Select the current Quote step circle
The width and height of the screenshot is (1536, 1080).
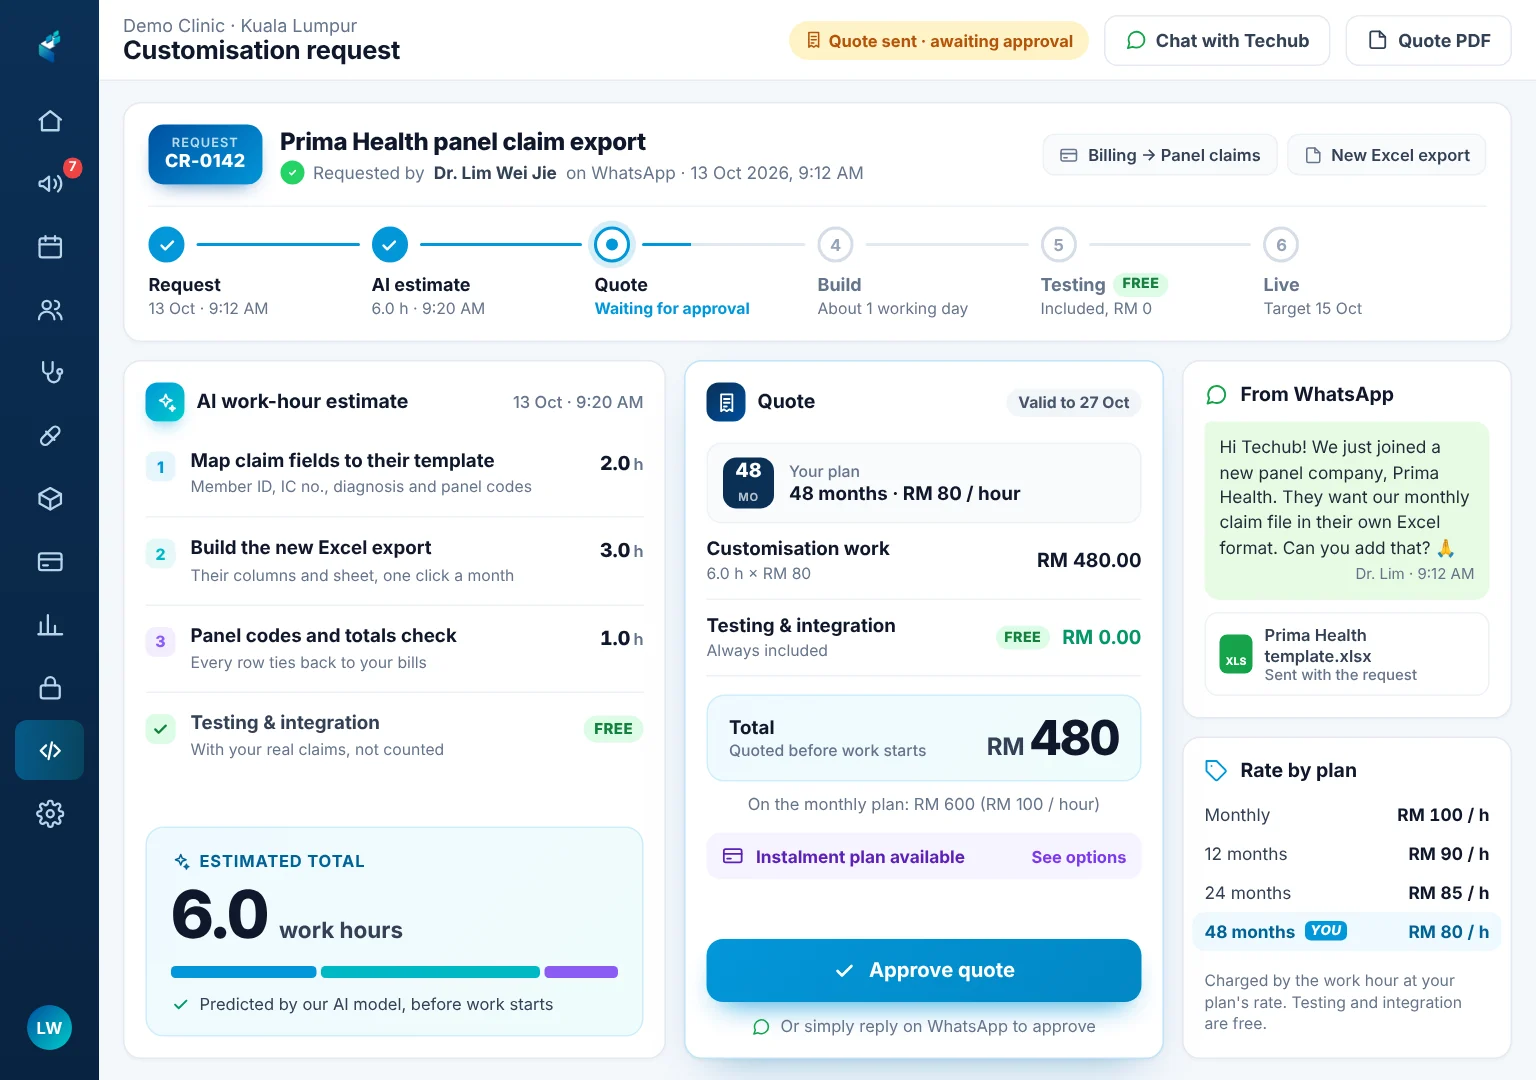(612, 244)
